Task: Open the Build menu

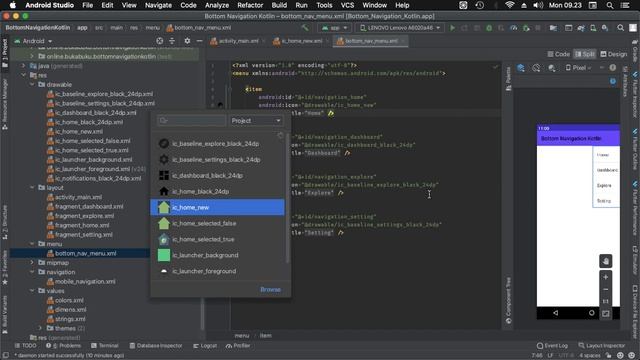Action: pos(279,5)
